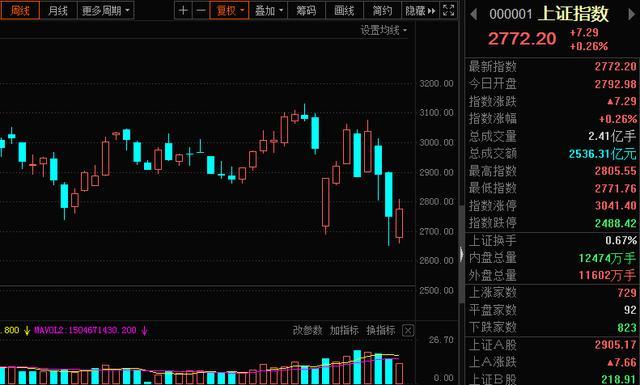Click the last red candlestick on chart
Screen dimensions: 640x385
[399, 223]
